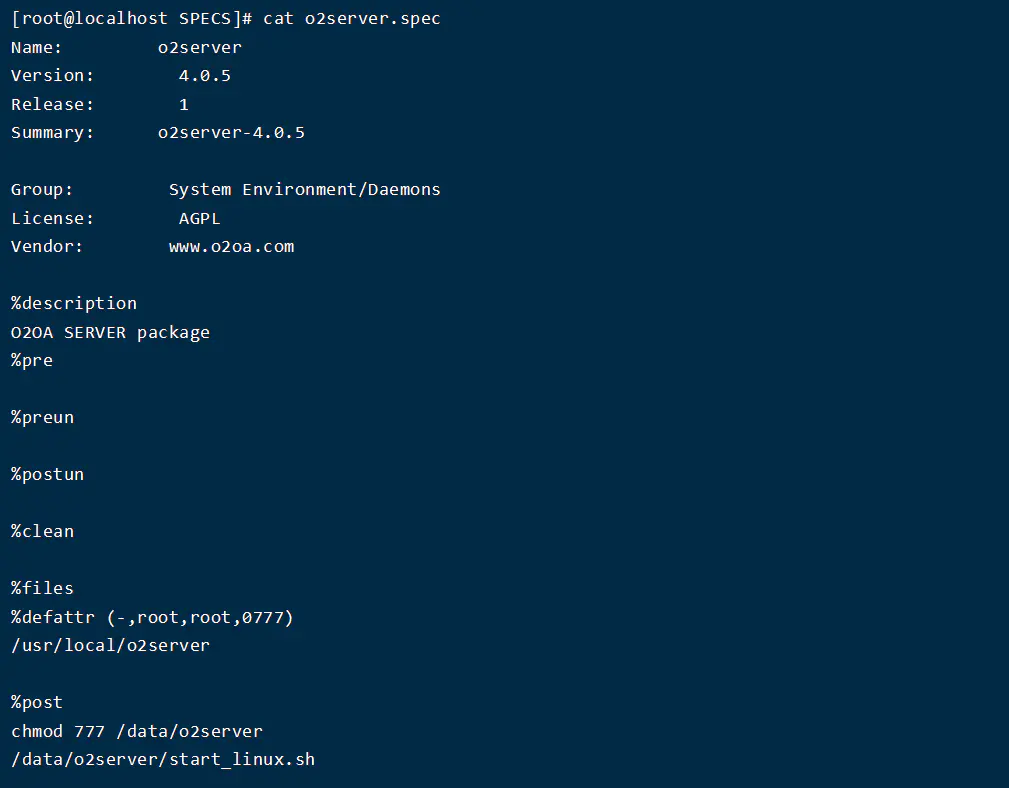Click the Summary value o2server-4.0.5
Image resolution: width=1009 pixels, height=788 pixels.
[x=231, y=132]
